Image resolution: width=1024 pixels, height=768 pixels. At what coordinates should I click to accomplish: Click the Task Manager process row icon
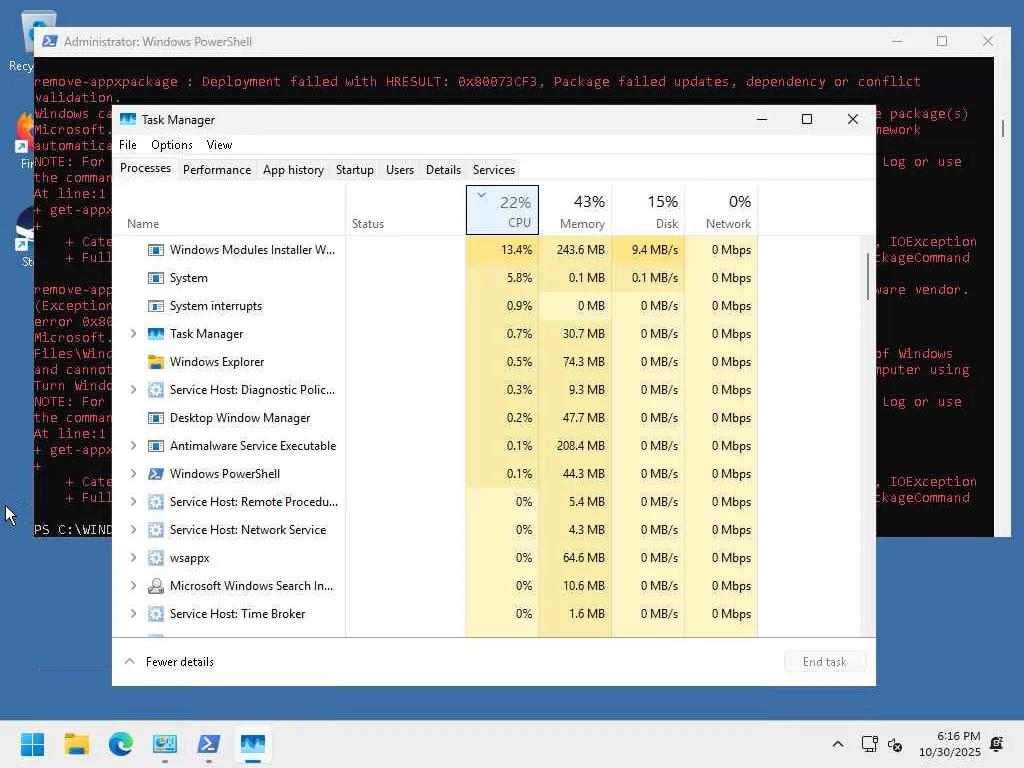155,334
